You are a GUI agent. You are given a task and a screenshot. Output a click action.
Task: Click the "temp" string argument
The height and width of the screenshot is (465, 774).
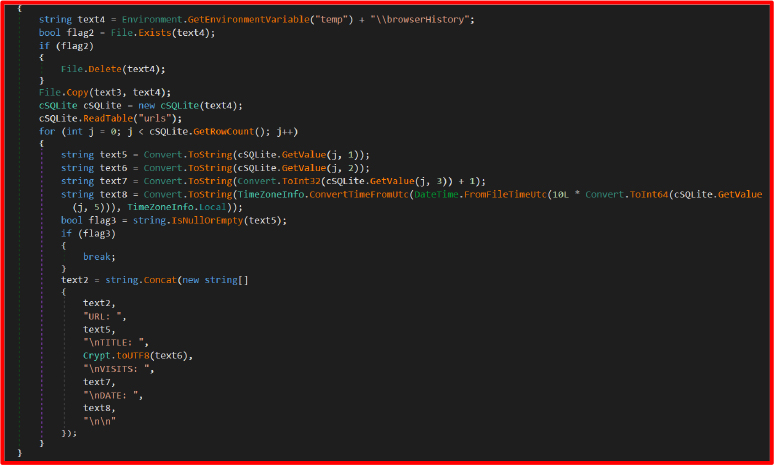click(331, 20)
